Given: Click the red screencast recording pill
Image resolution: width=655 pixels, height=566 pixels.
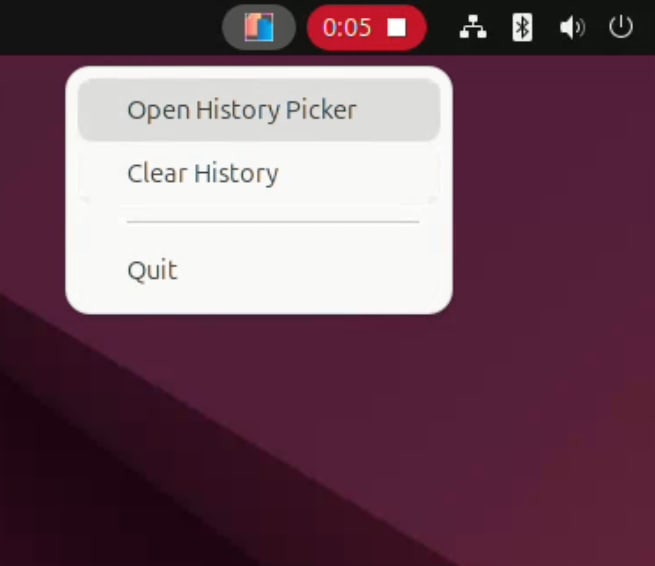Looking at the screenshot, I should (366, 28).
